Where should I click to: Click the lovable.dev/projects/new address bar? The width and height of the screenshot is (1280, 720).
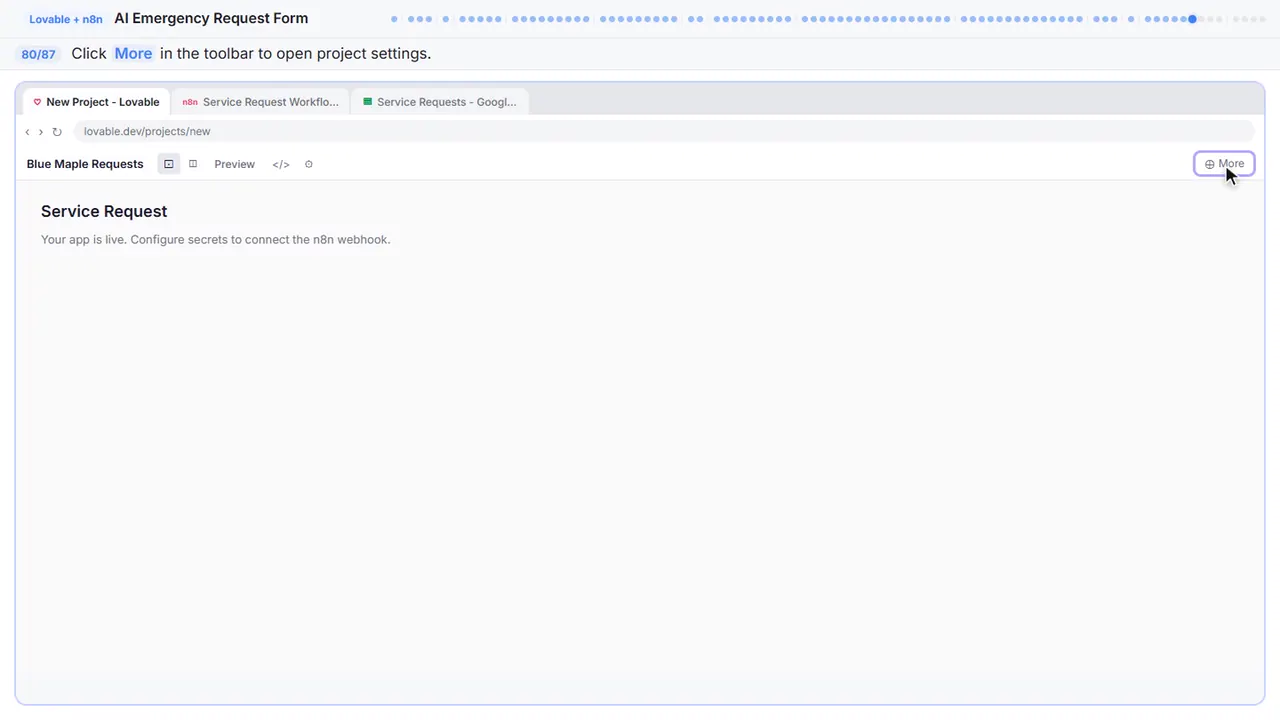click(x=663, y=131)
